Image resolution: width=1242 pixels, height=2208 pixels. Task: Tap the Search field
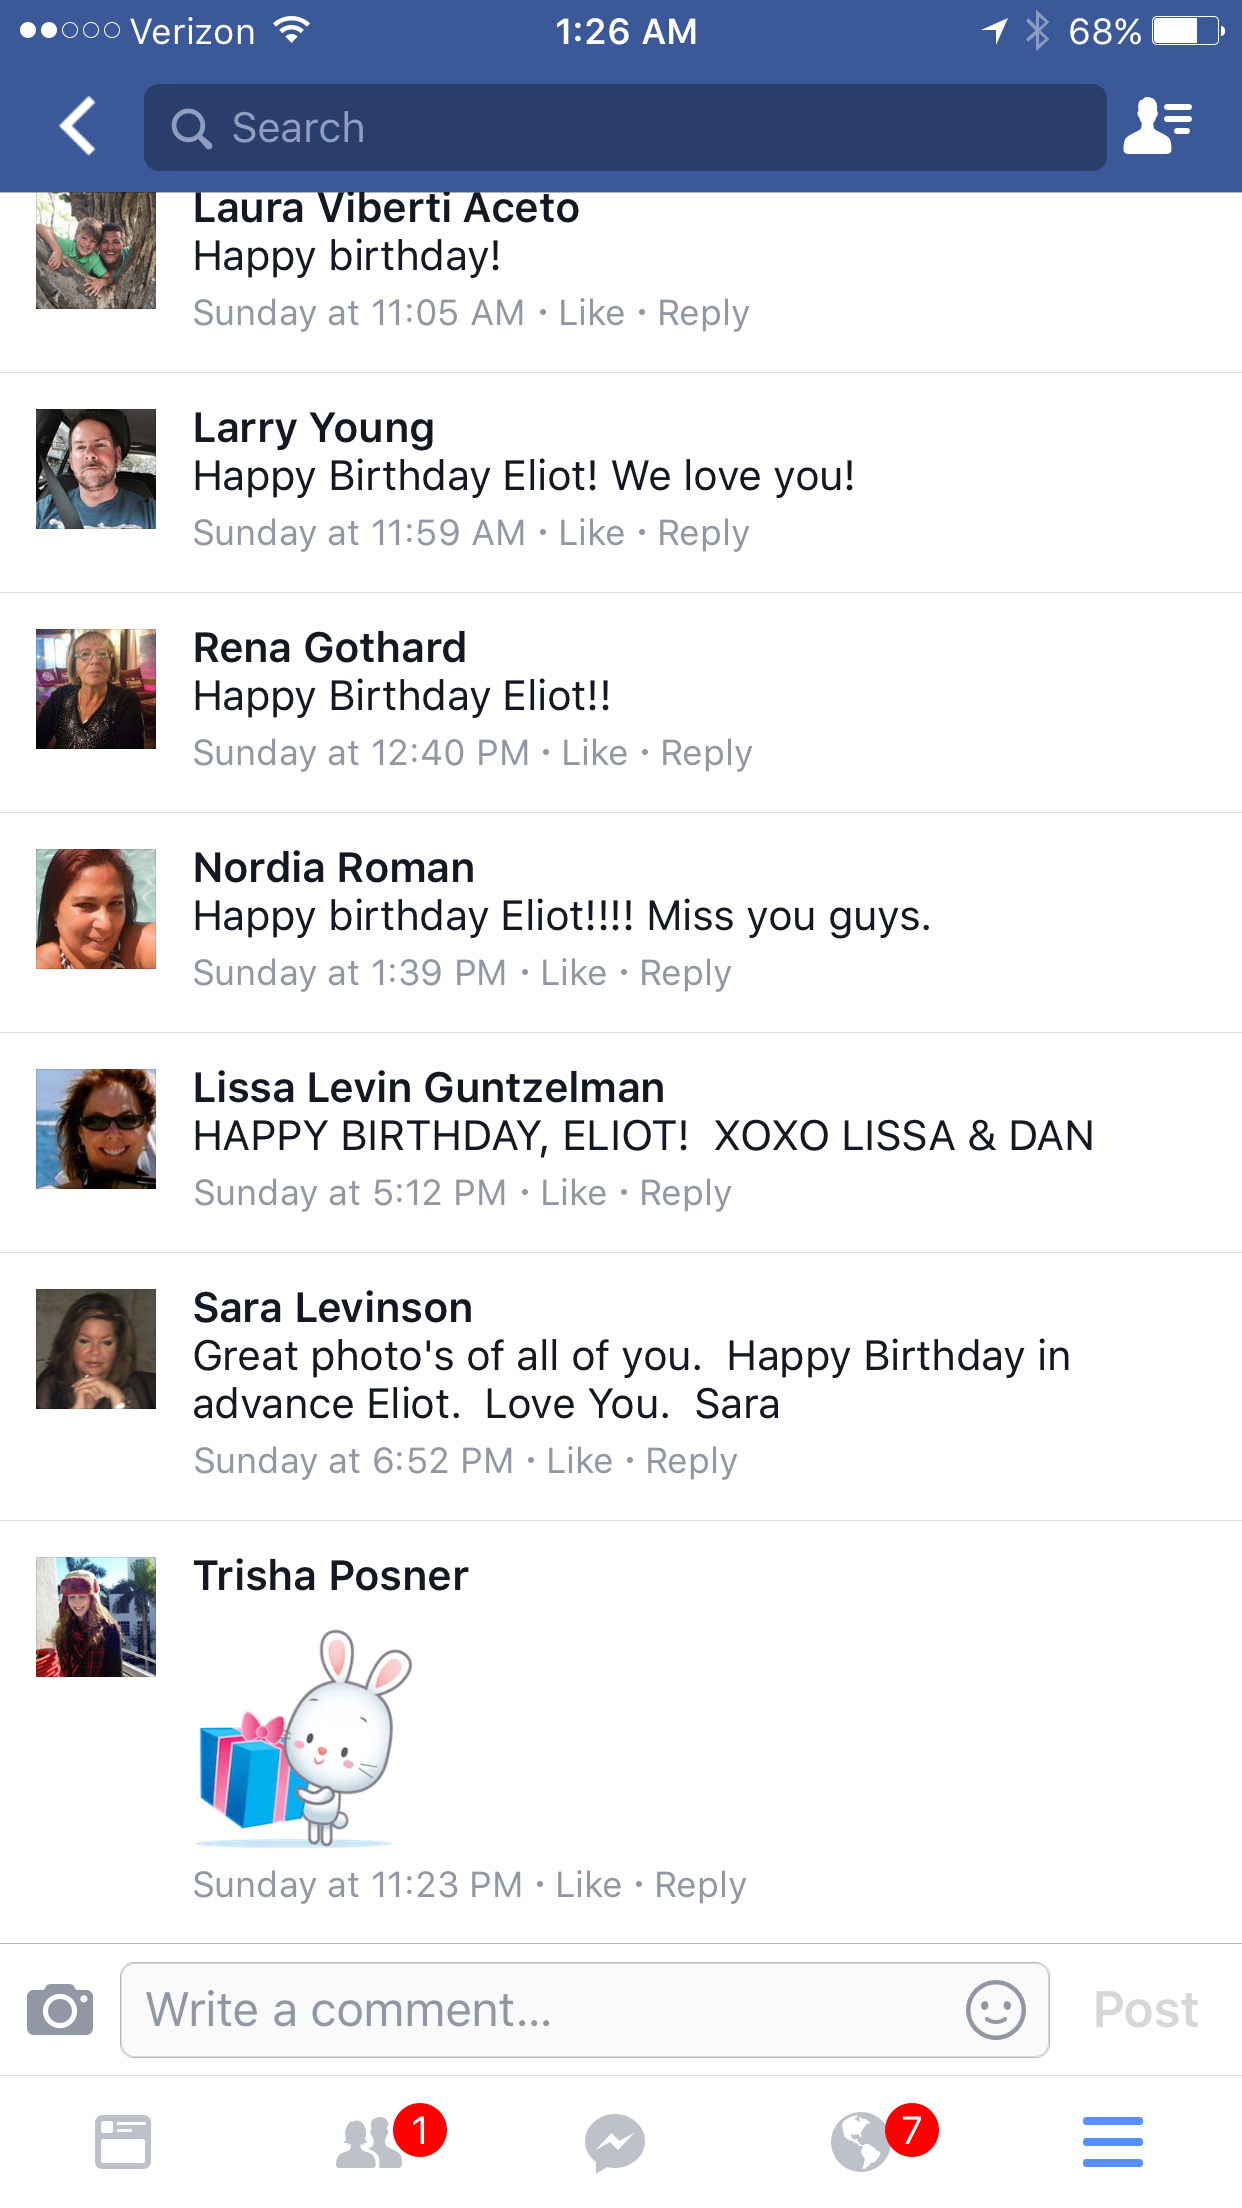(x=625, y=128)
